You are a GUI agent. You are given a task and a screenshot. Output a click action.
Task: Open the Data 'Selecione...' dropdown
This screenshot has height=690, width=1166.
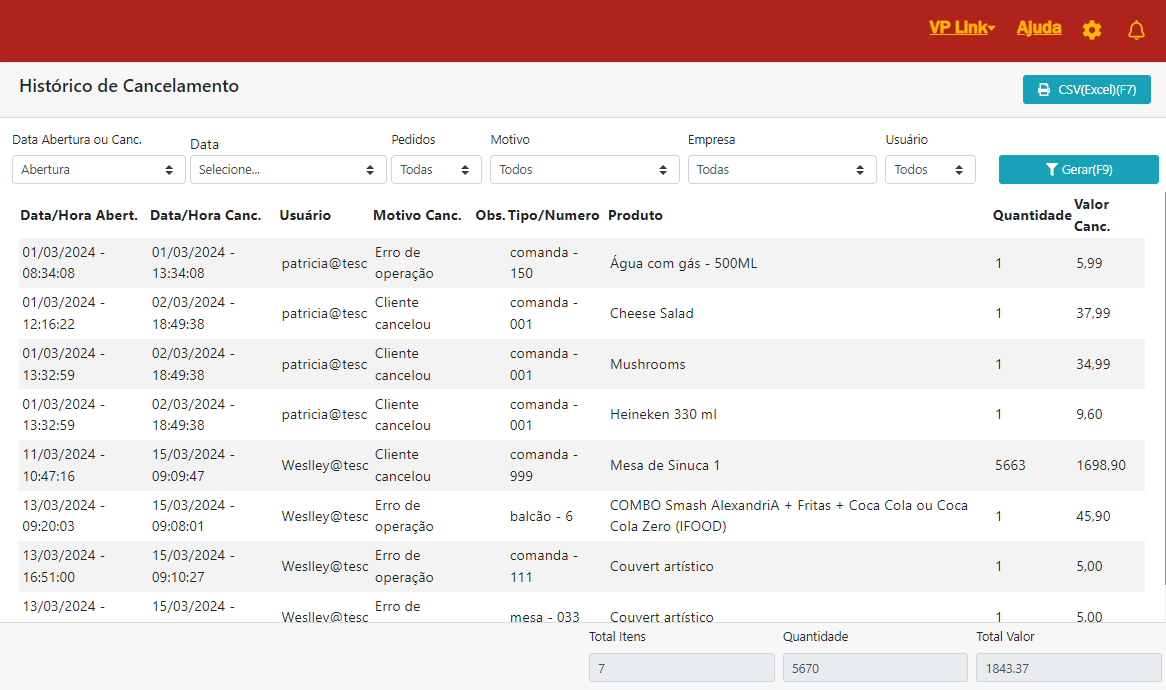[x=288, y=170]
